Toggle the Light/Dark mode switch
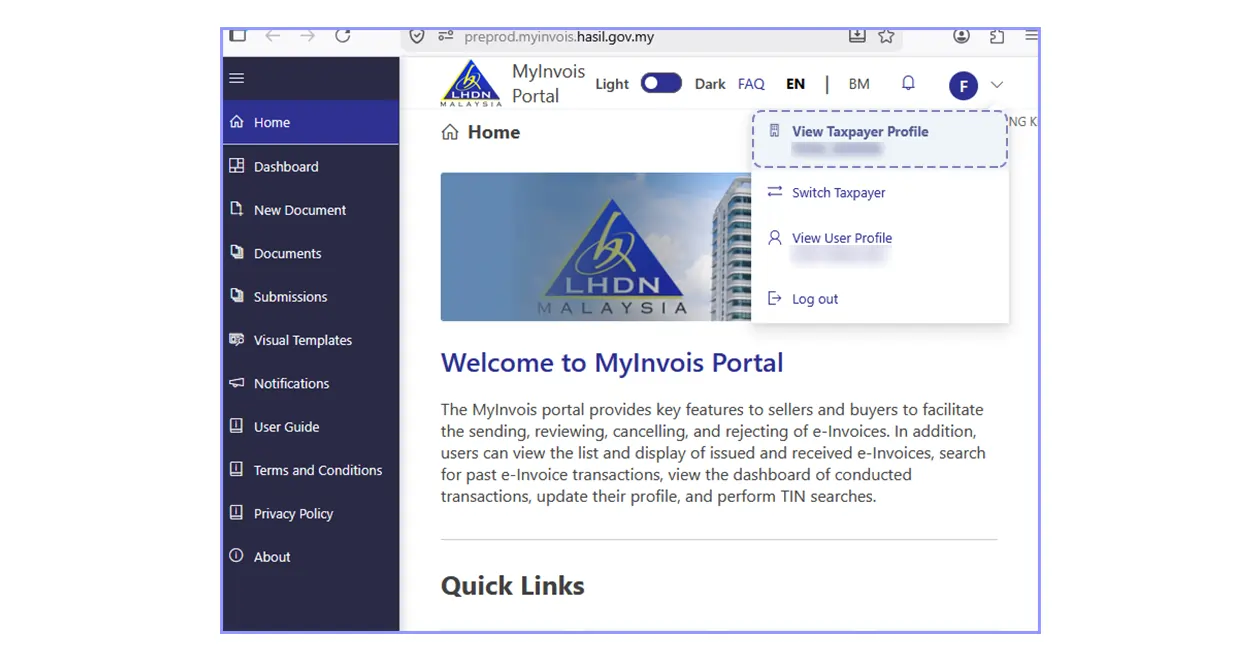The width and height of the screenshot is (1260, 660). click(661, 82)
